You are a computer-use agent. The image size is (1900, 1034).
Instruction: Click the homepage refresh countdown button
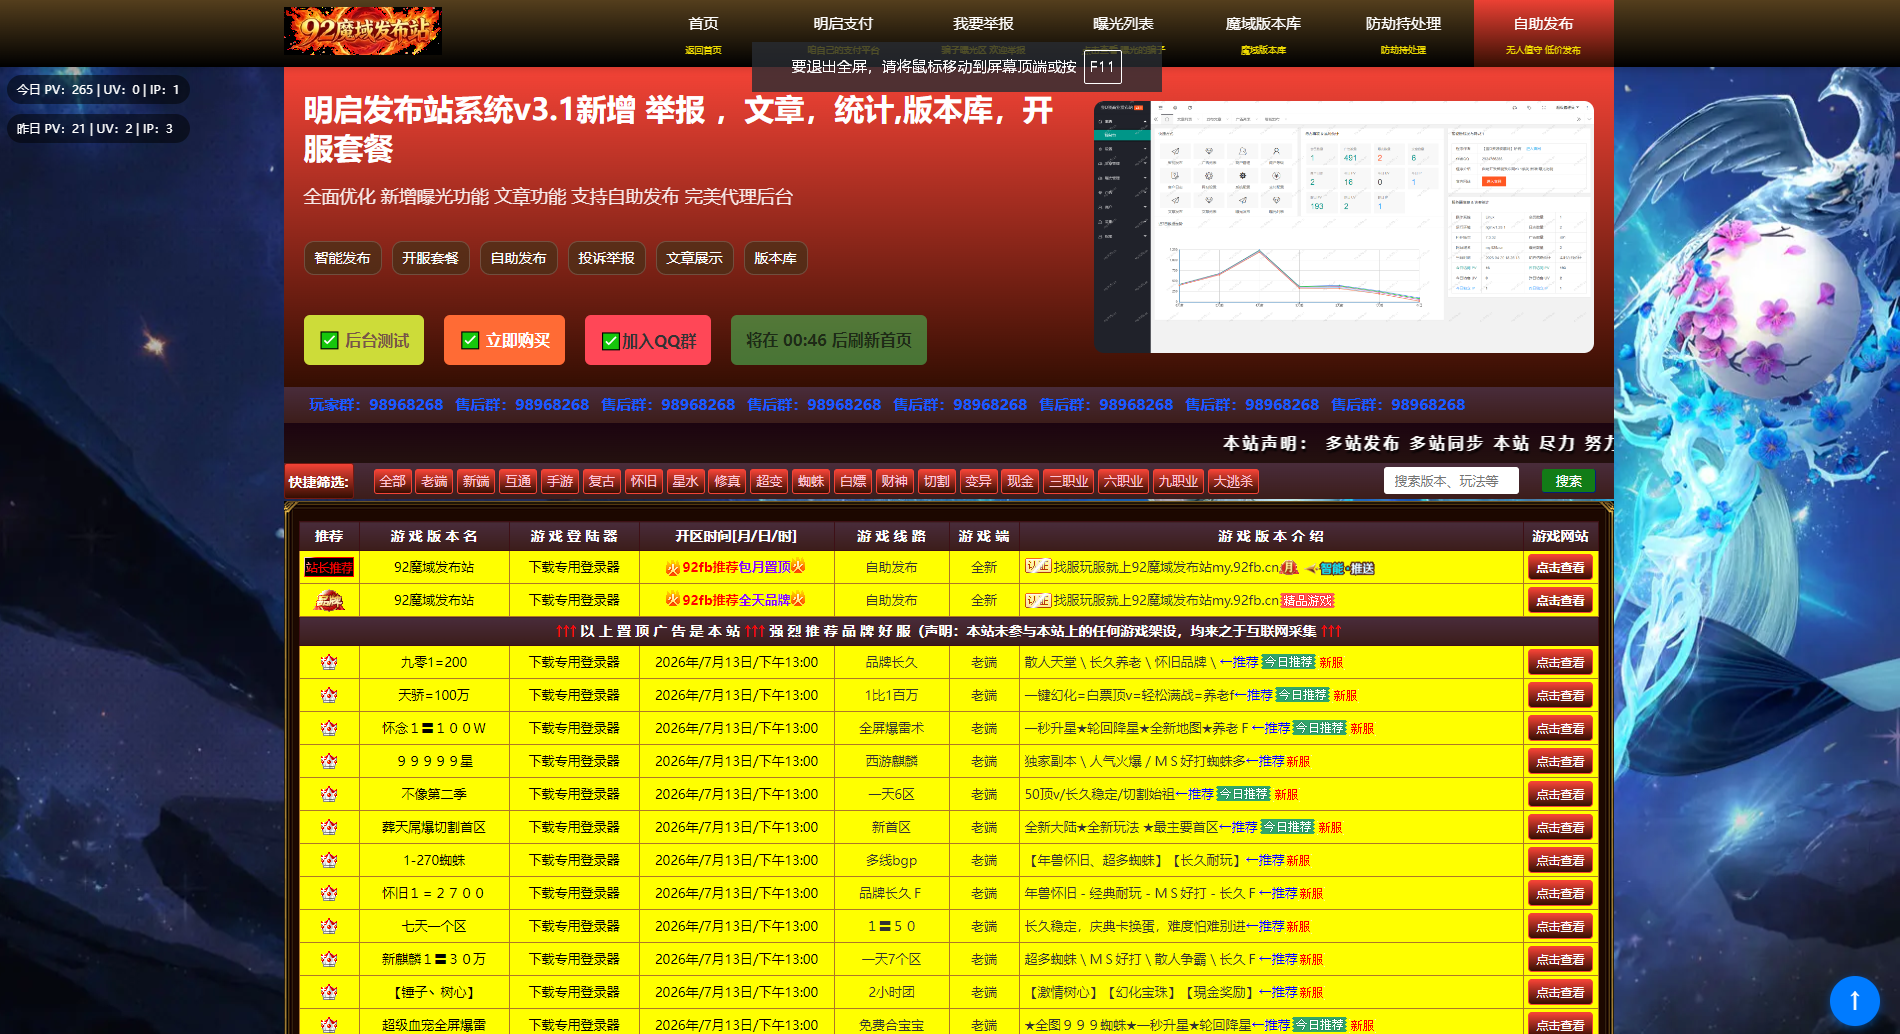(x=829, y=340)
